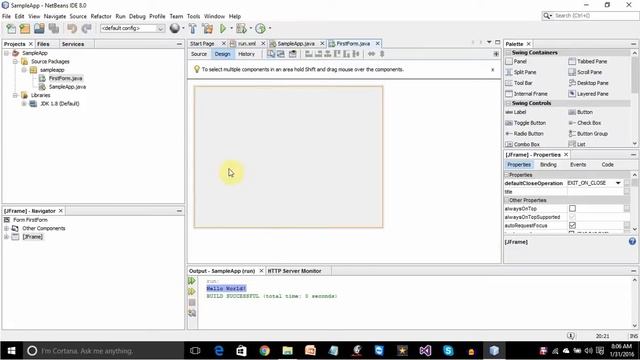Click the Open Project toolbar icon
640x360 pixels.
tap(39, 28)
